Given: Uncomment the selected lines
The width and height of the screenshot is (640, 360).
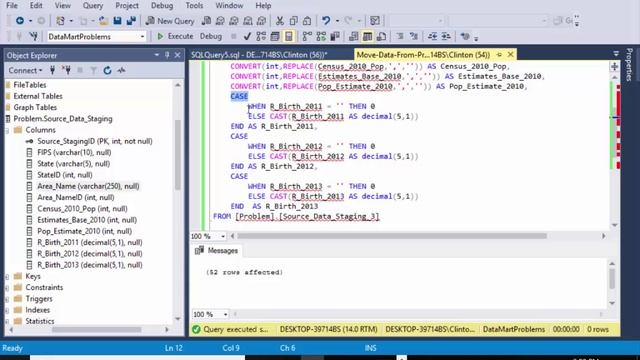Looking at the screenshot, I should pos(413,36).
